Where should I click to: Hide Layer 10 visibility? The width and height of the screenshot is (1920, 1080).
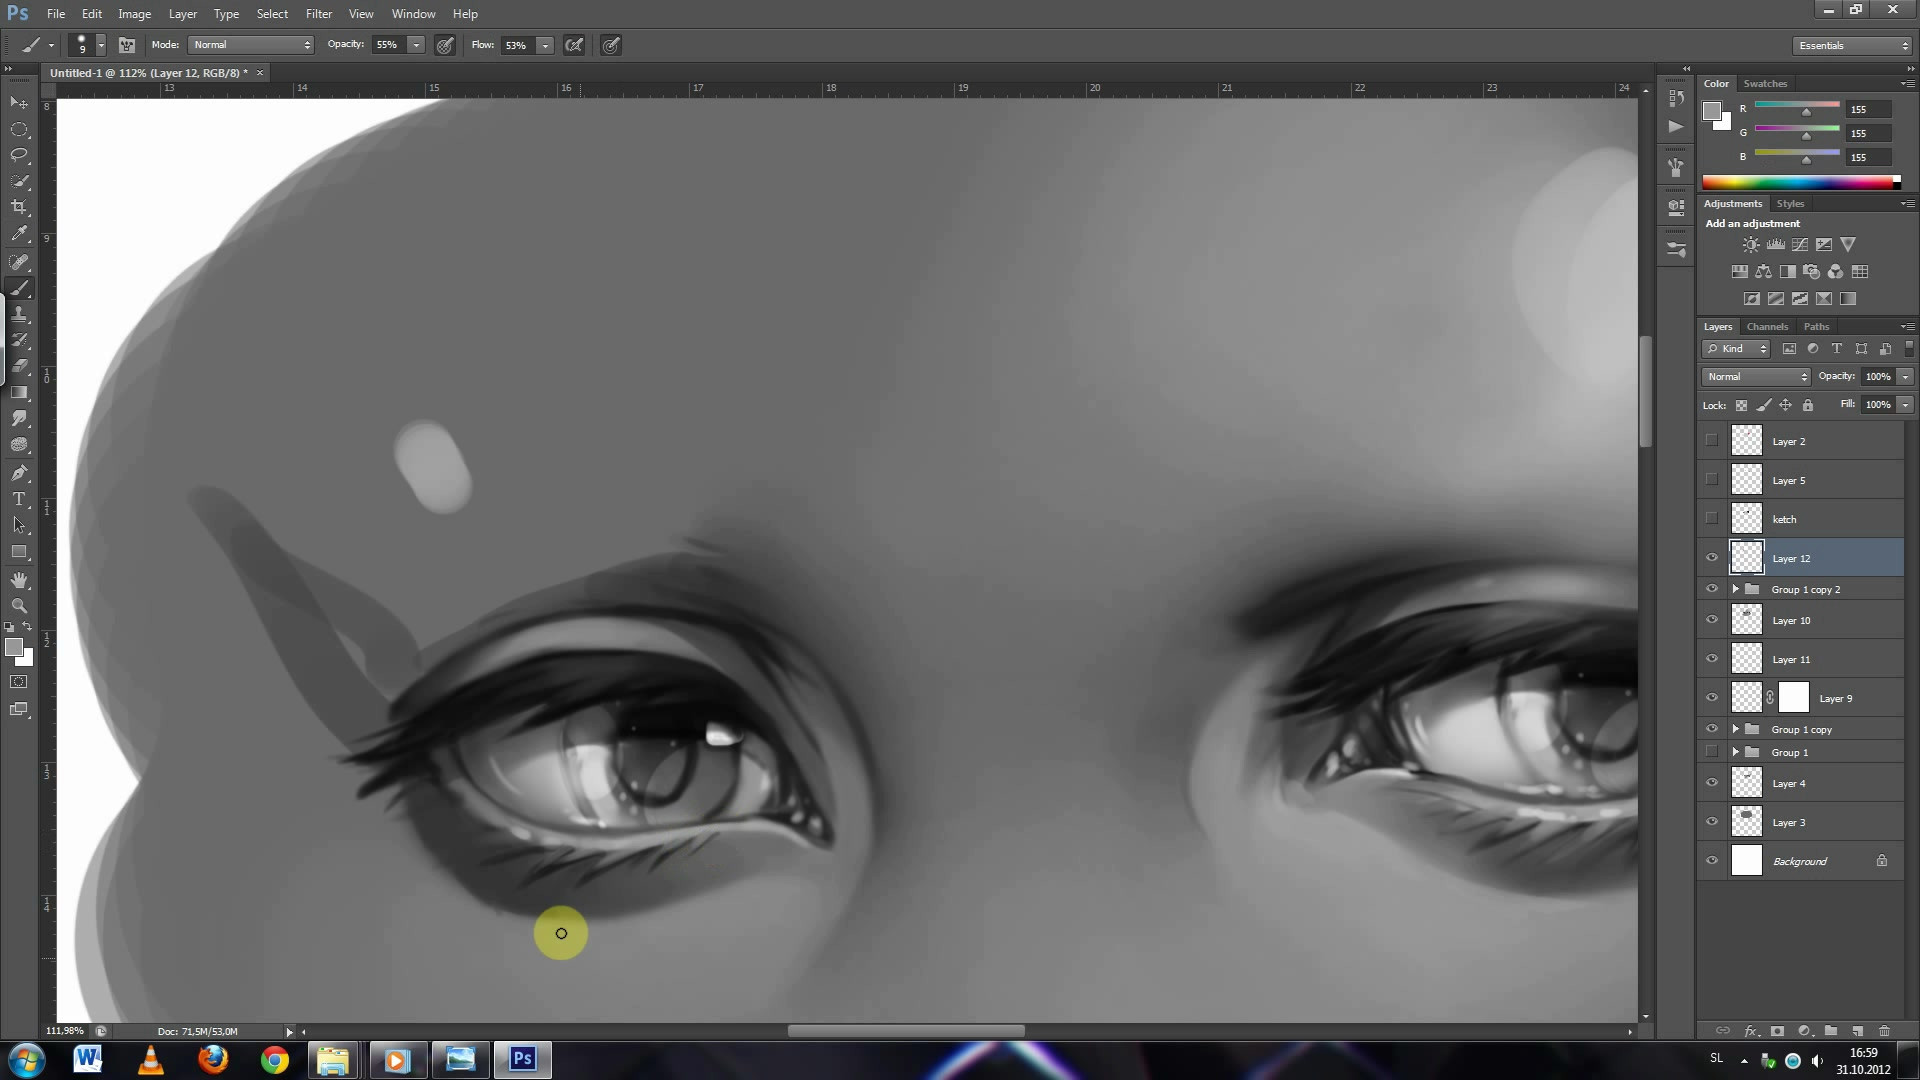coord(1712,620)
